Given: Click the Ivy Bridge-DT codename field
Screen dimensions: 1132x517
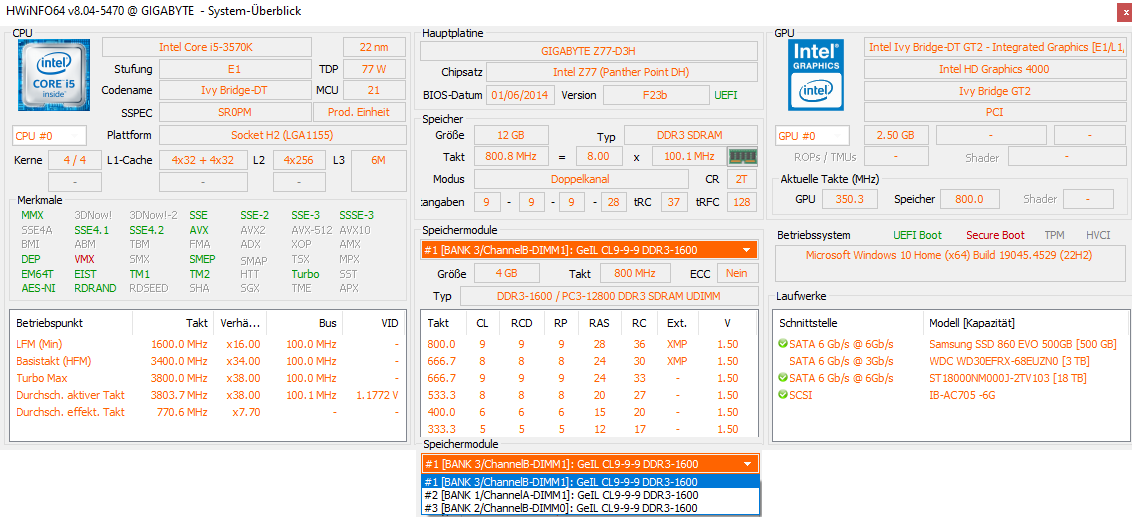Looking at the screenshot, I should (233, 90).
